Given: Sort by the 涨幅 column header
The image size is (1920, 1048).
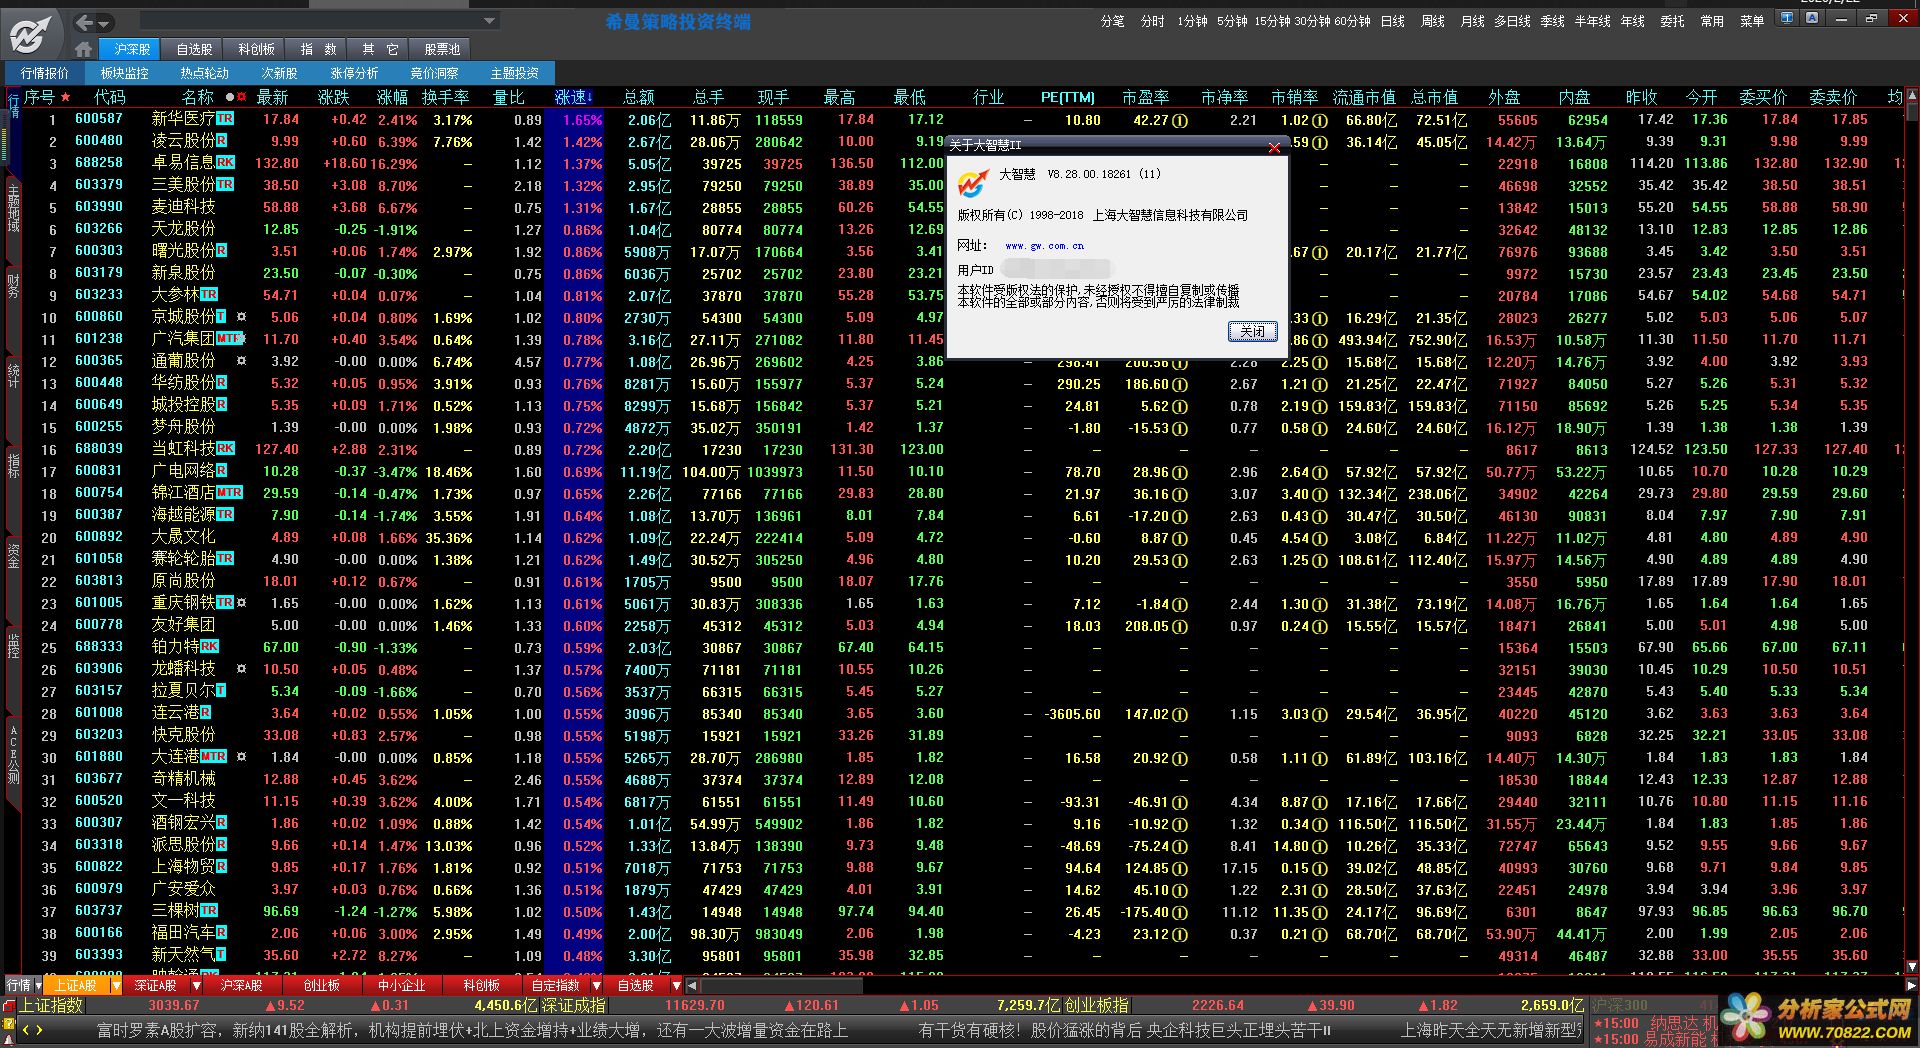Looking at the screenshot, I should click(x=392, y=97).
